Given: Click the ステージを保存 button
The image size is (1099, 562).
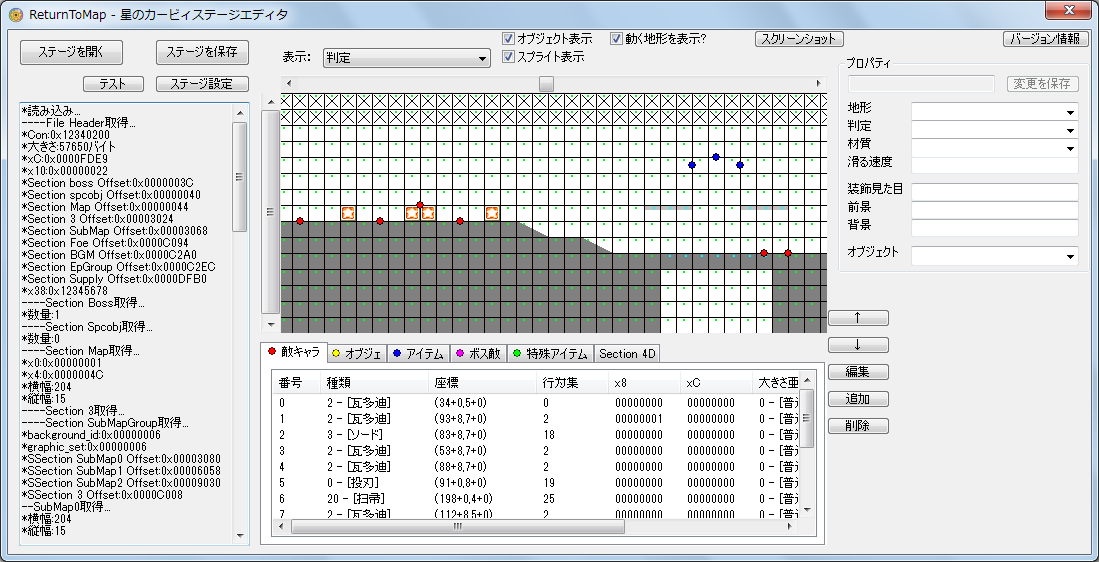Looking at the screenshot, I should click(202, 52).
